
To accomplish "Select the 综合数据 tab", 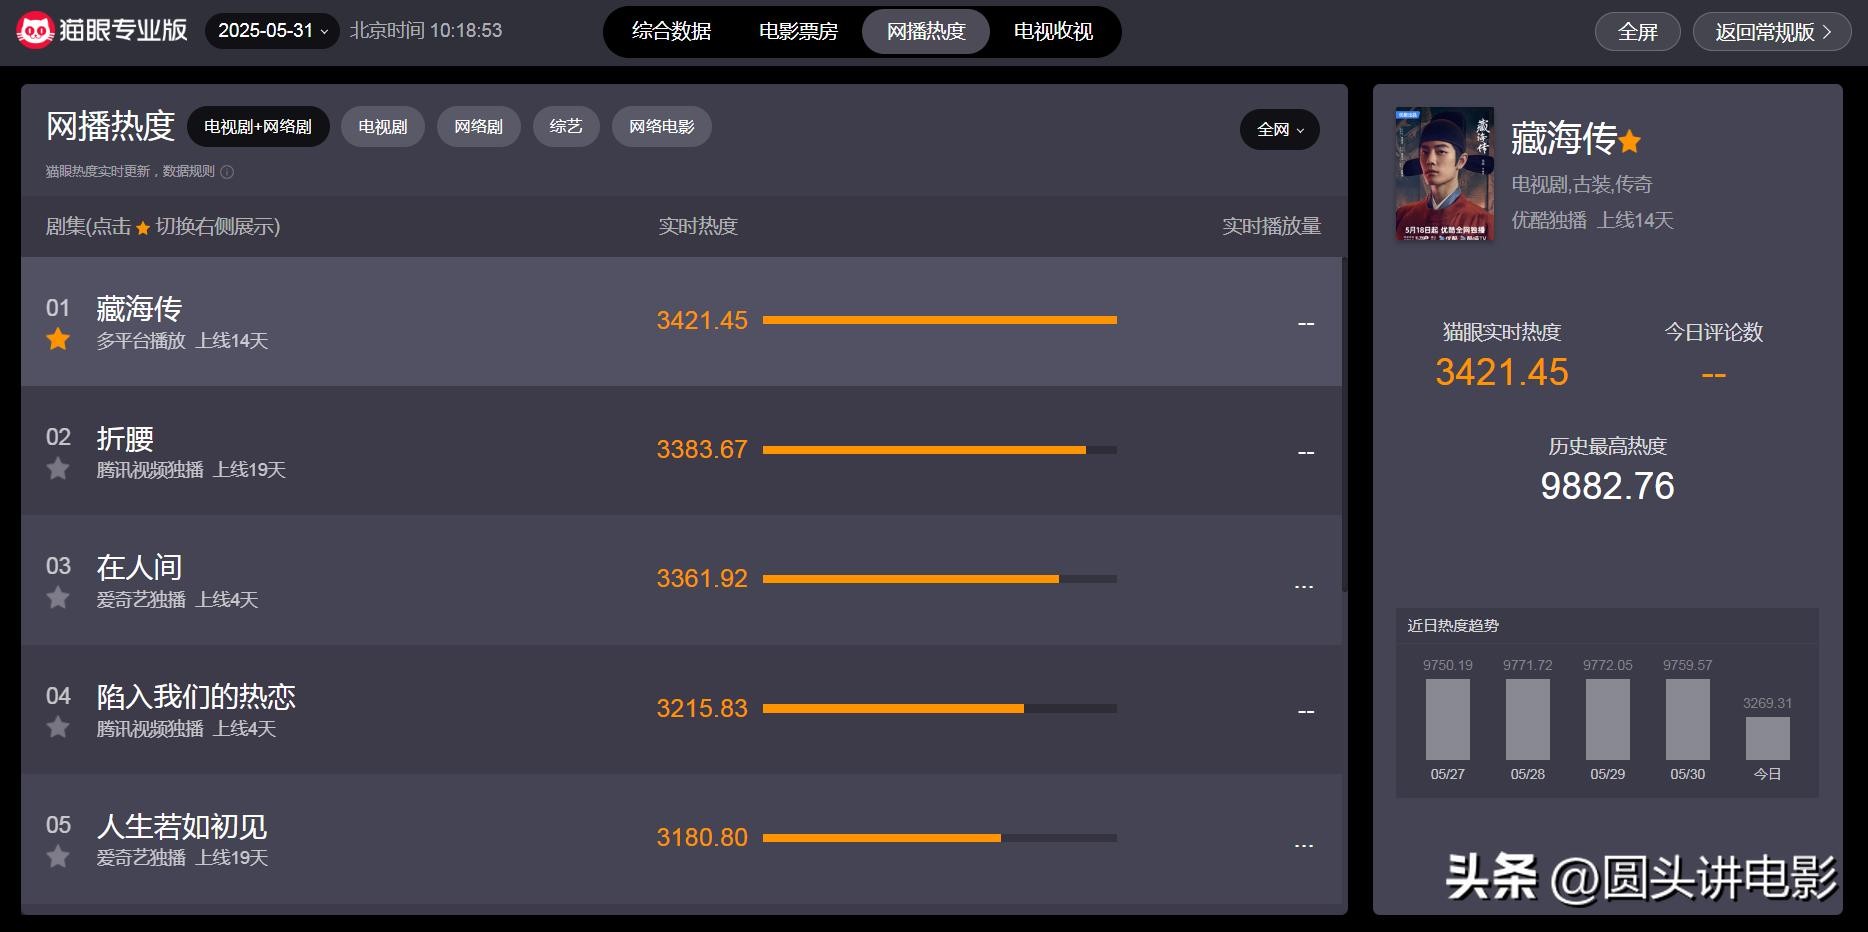I will click(x=671, y=32).
